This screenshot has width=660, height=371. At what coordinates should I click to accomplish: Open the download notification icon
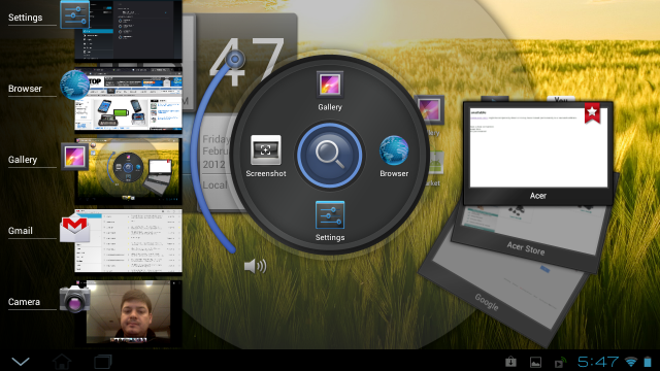click(x=511, y=361)
